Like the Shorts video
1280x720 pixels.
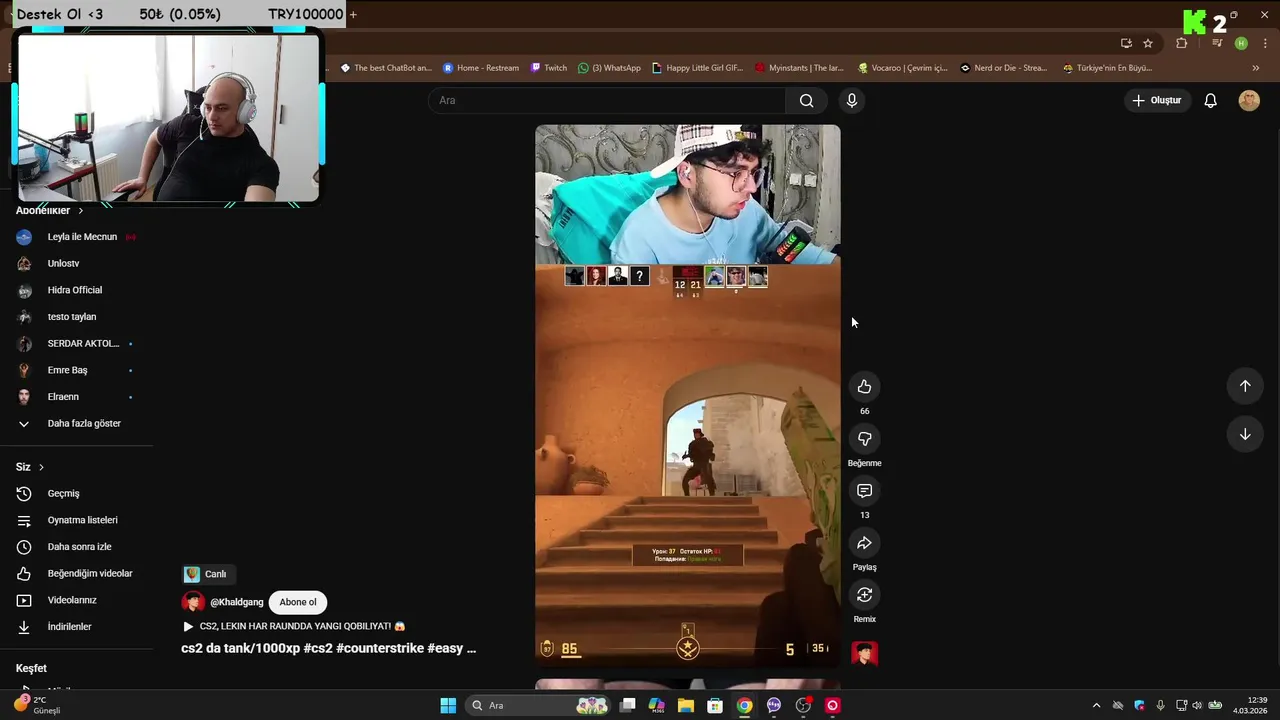click(x=864, y=387)
